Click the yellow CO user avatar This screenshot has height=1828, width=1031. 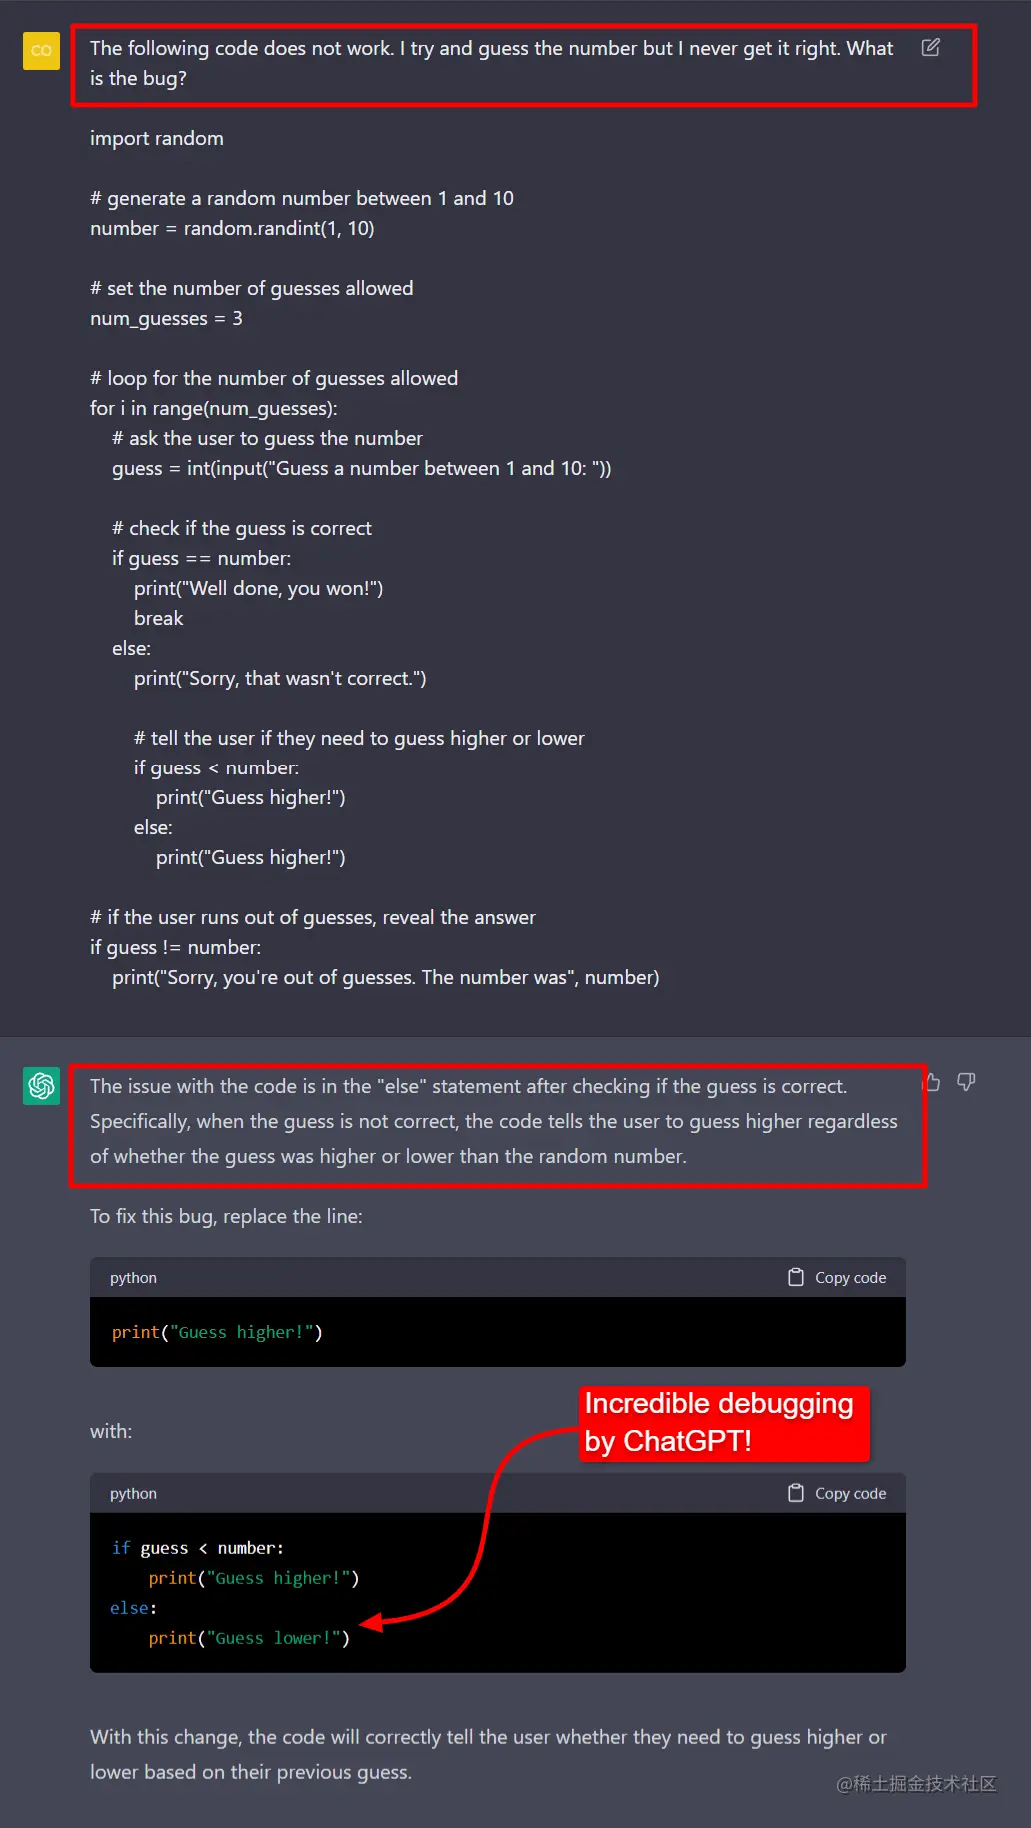coord(41,50)
